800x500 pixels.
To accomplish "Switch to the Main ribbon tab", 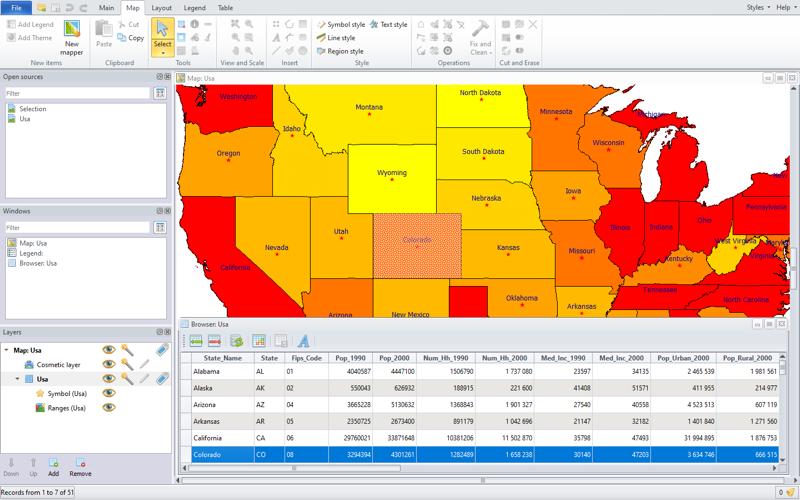I will tap(106, 8).
